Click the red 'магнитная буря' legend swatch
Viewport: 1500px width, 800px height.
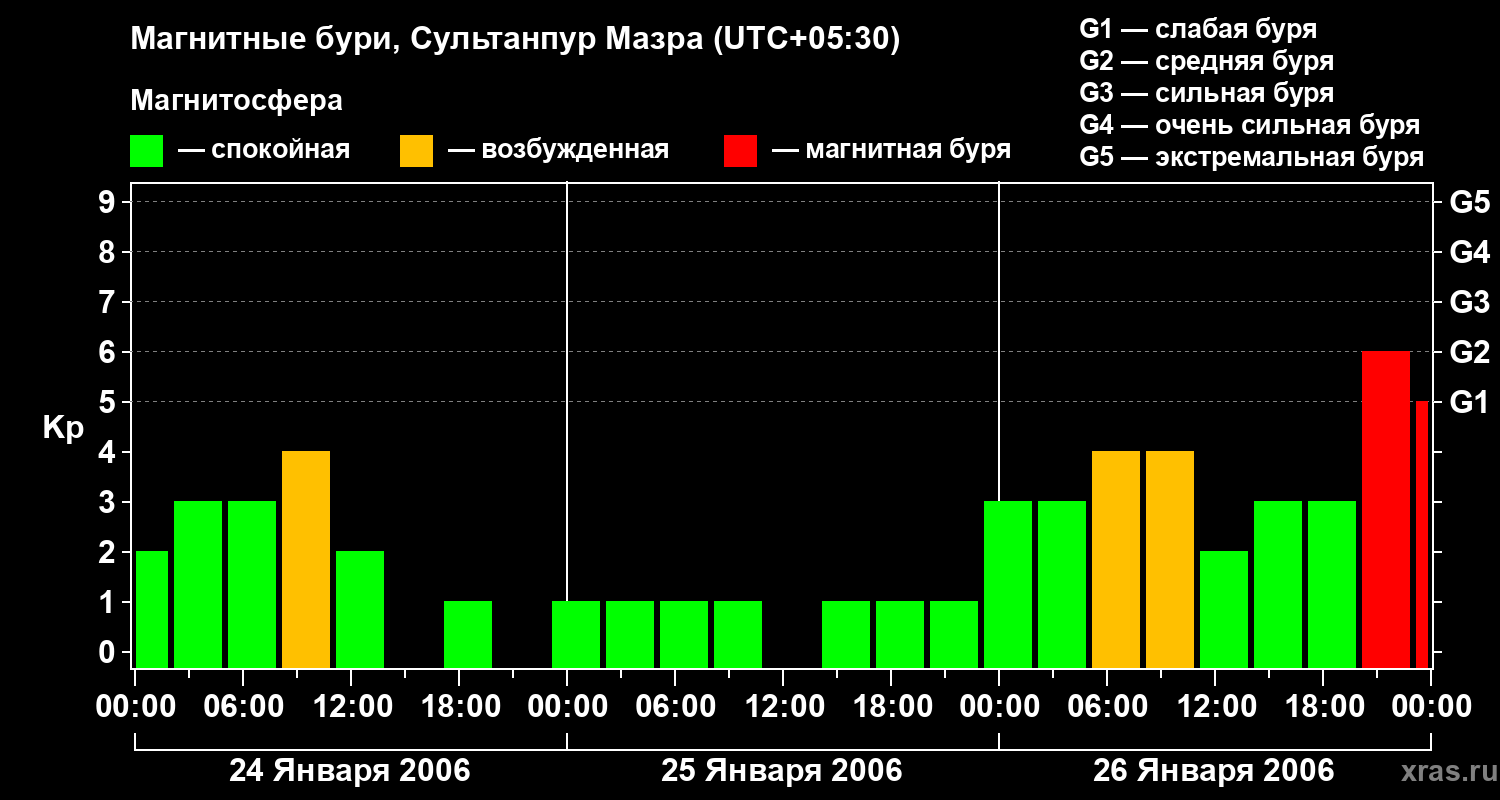(741, 151)
